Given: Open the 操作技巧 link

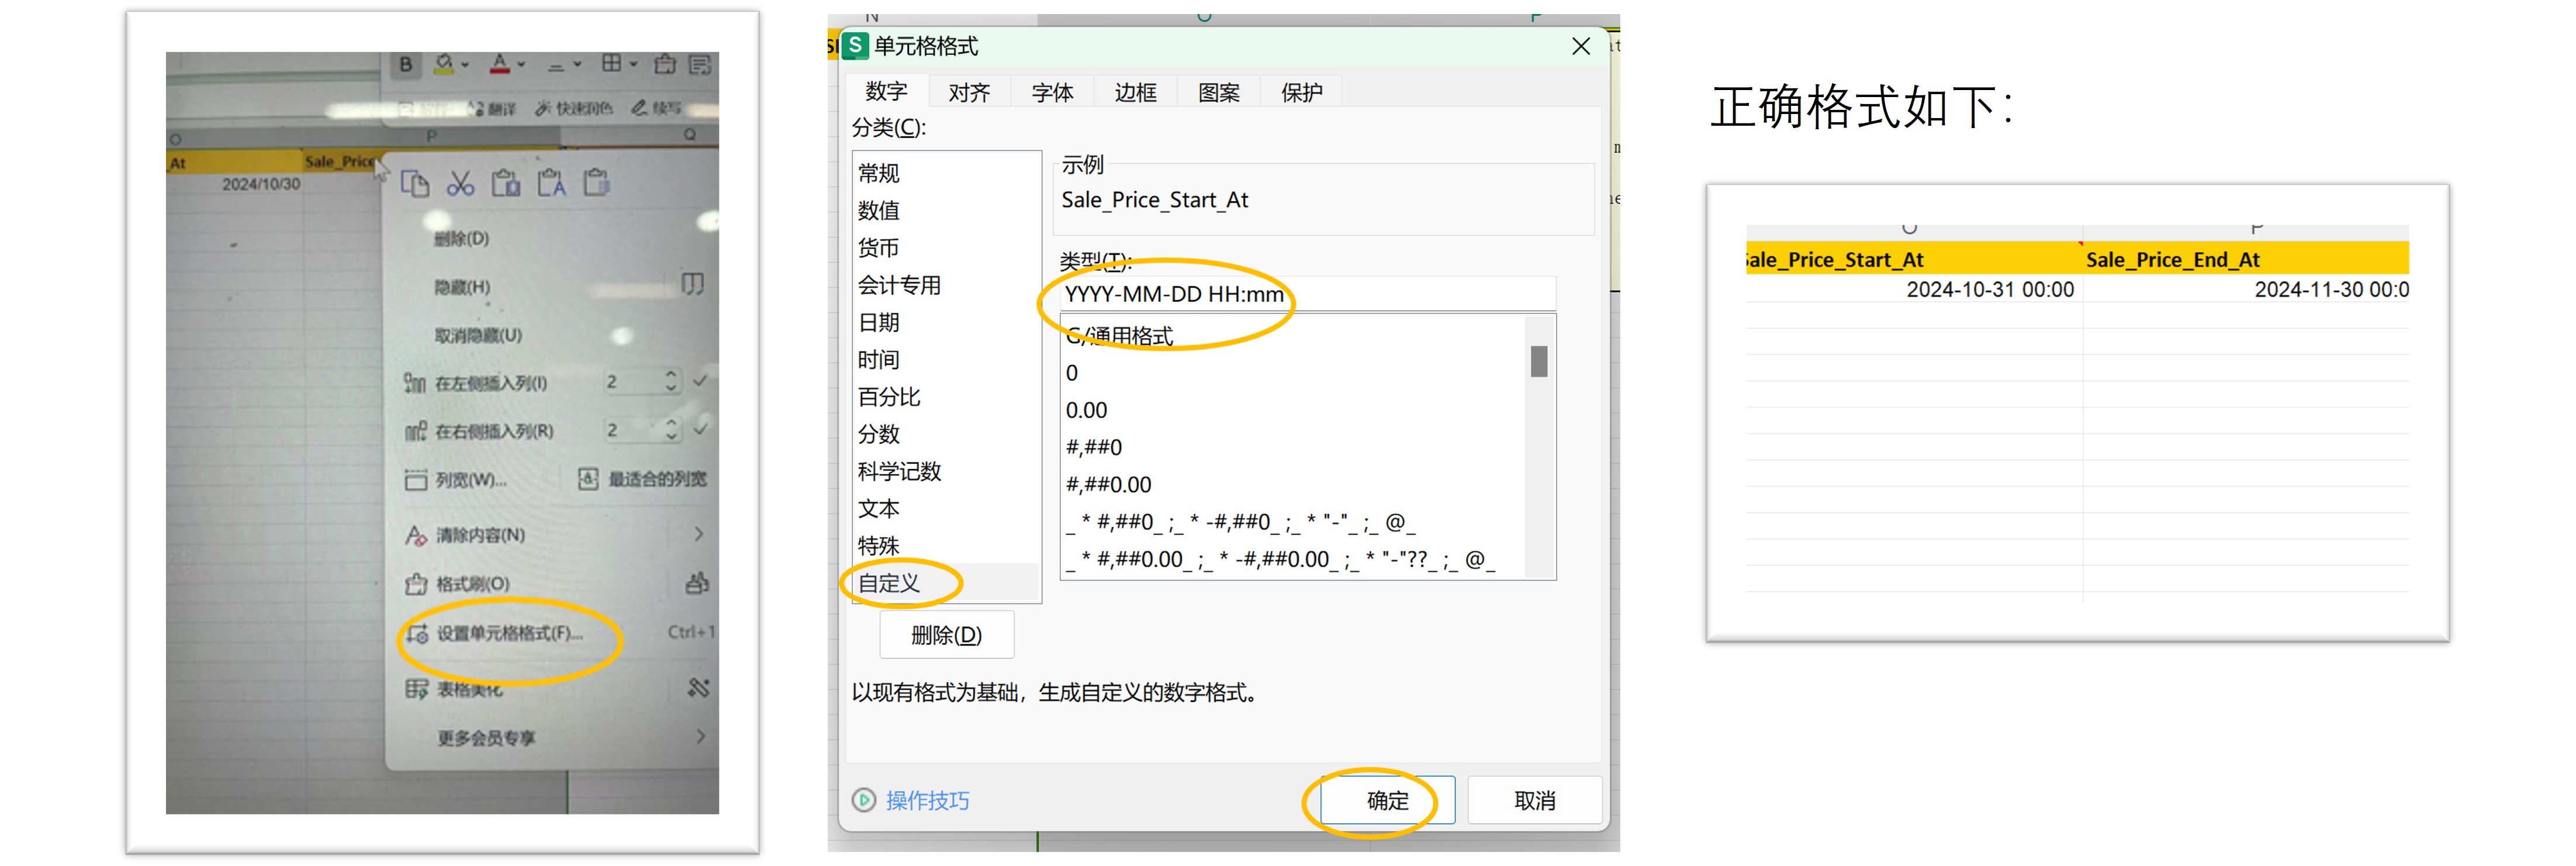Looking at the screenshot, I should pyautogui.click(x=927, y=800).
